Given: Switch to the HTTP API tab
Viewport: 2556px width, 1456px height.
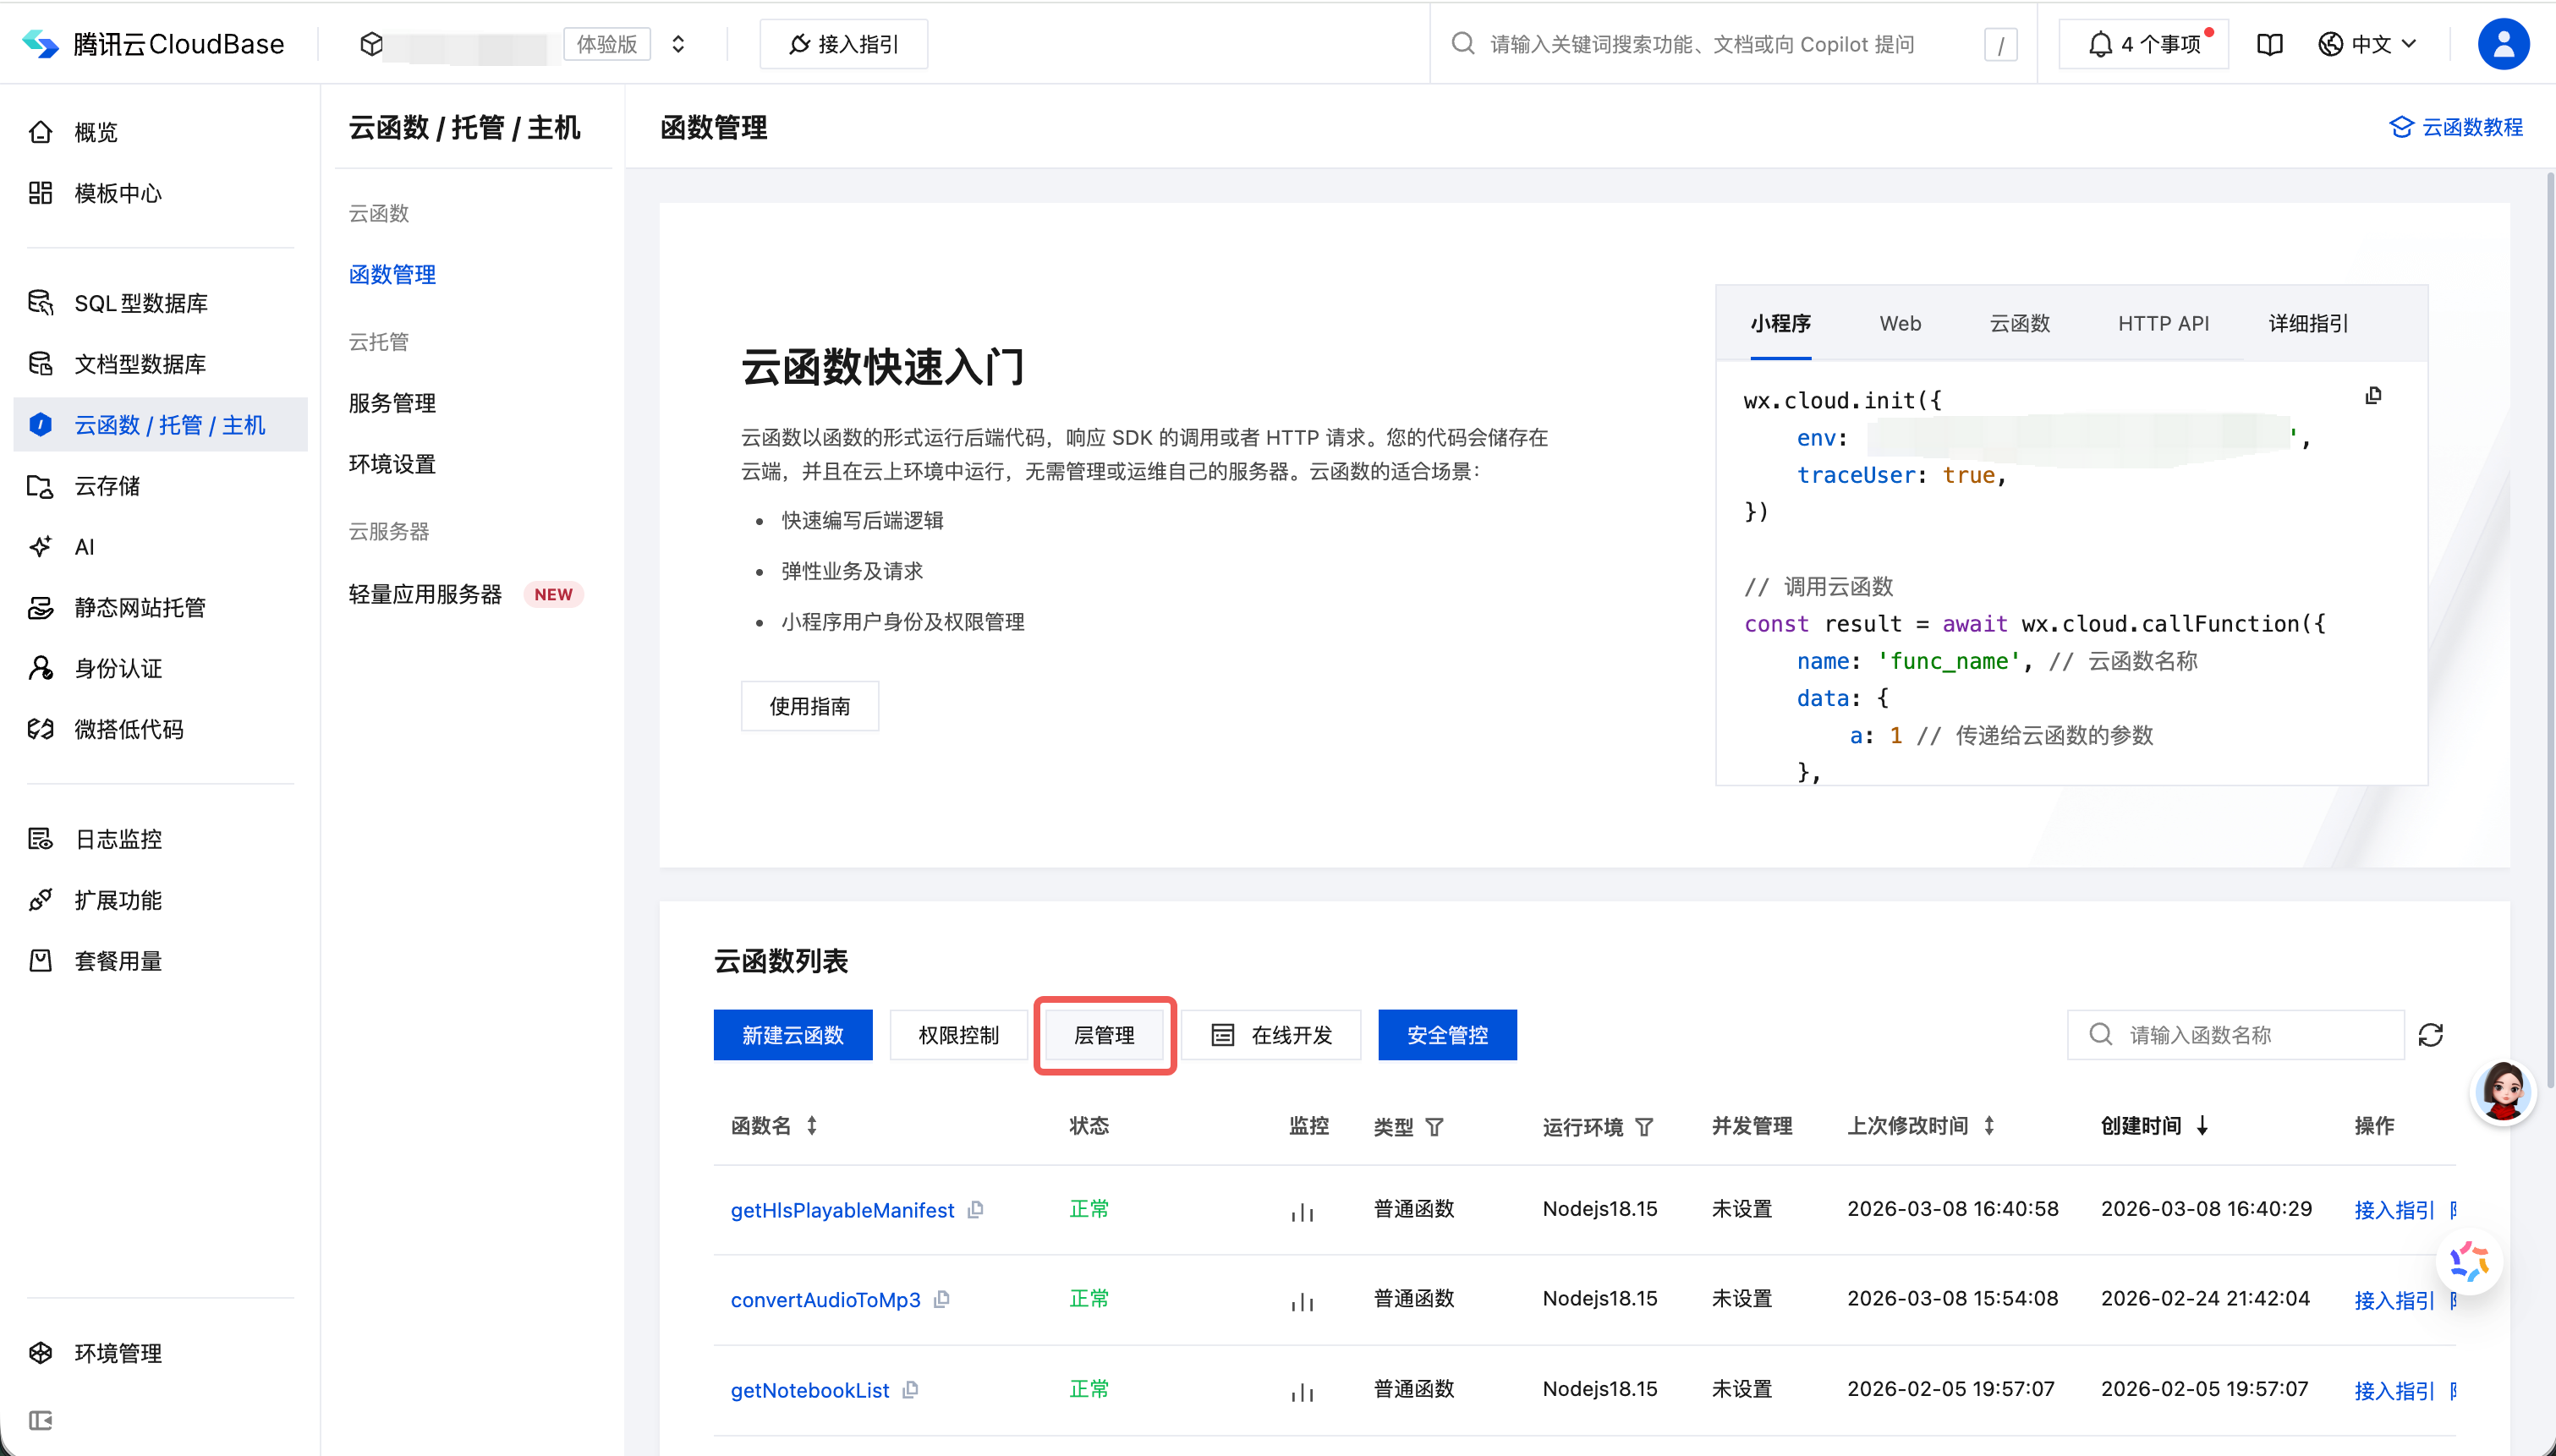Looking at the screenshot, I should click(x=2163, y=323).
